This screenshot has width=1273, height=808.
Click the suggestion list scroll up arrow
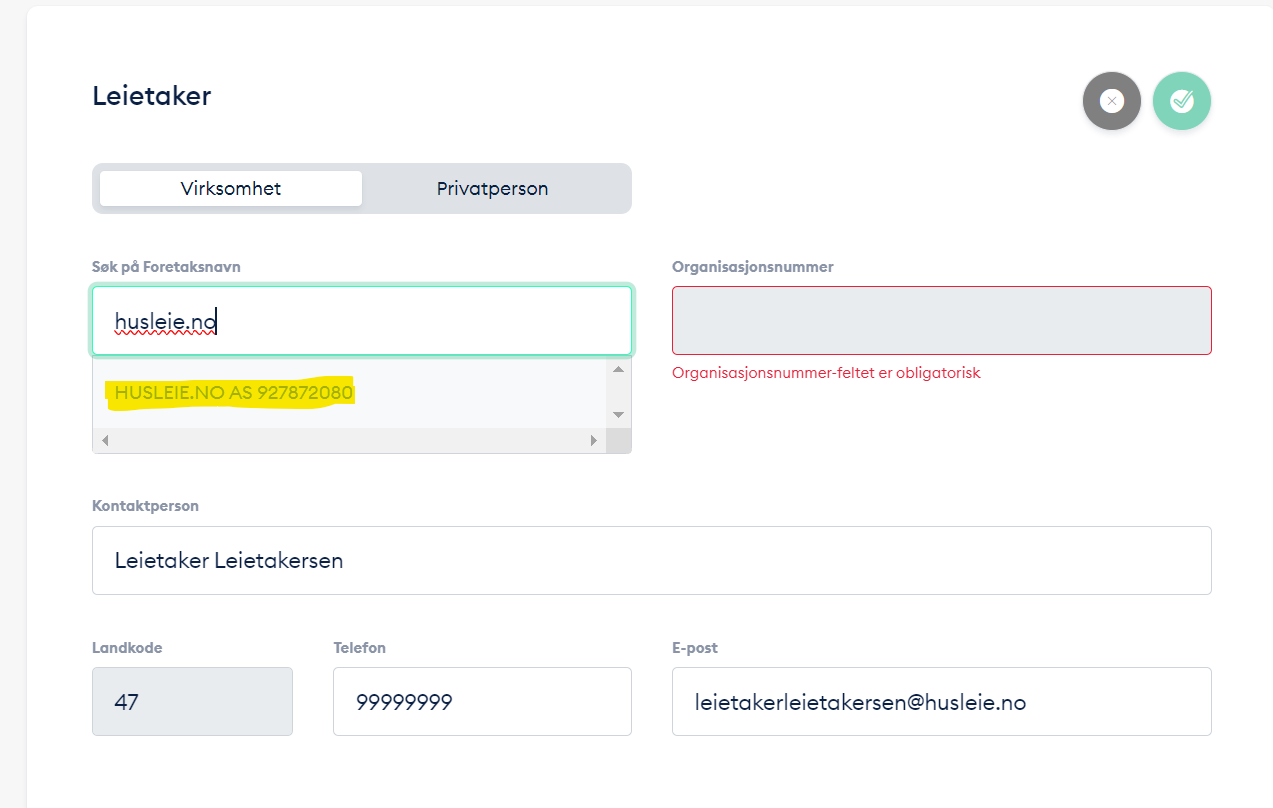[618, 370]
